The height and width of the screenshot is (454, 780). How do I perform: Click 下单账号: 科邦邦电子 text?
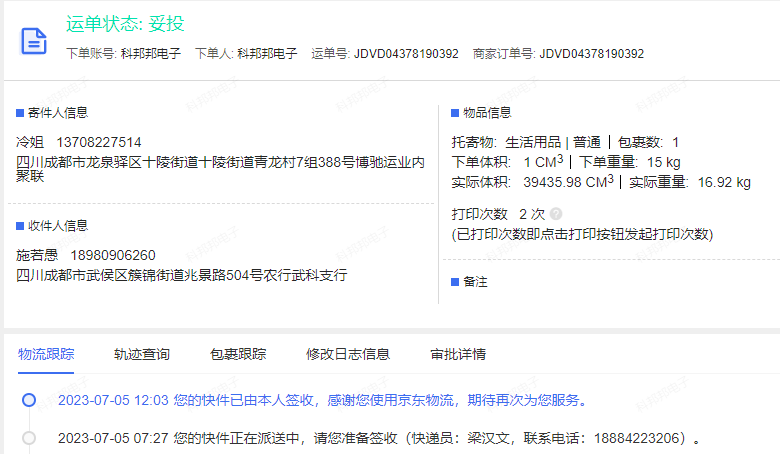(123, 54)
